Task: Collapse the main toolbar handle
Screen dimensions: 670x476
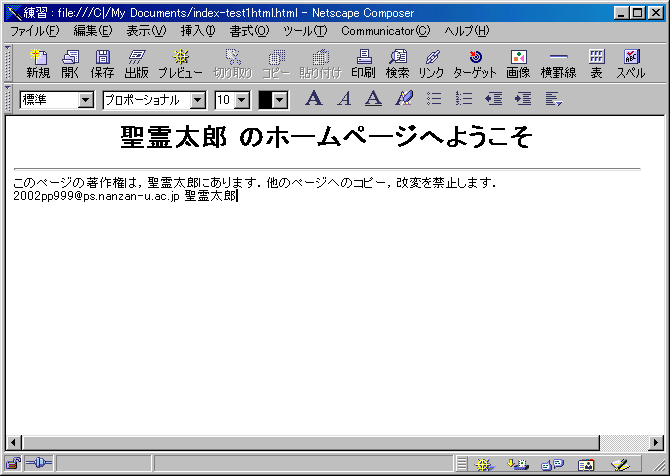Action: (x=8, y=63)
